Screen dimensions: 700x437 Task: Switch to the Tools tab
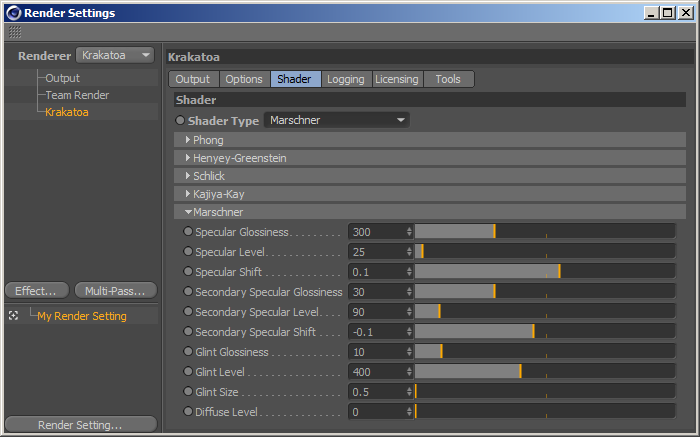coord(448,79)
